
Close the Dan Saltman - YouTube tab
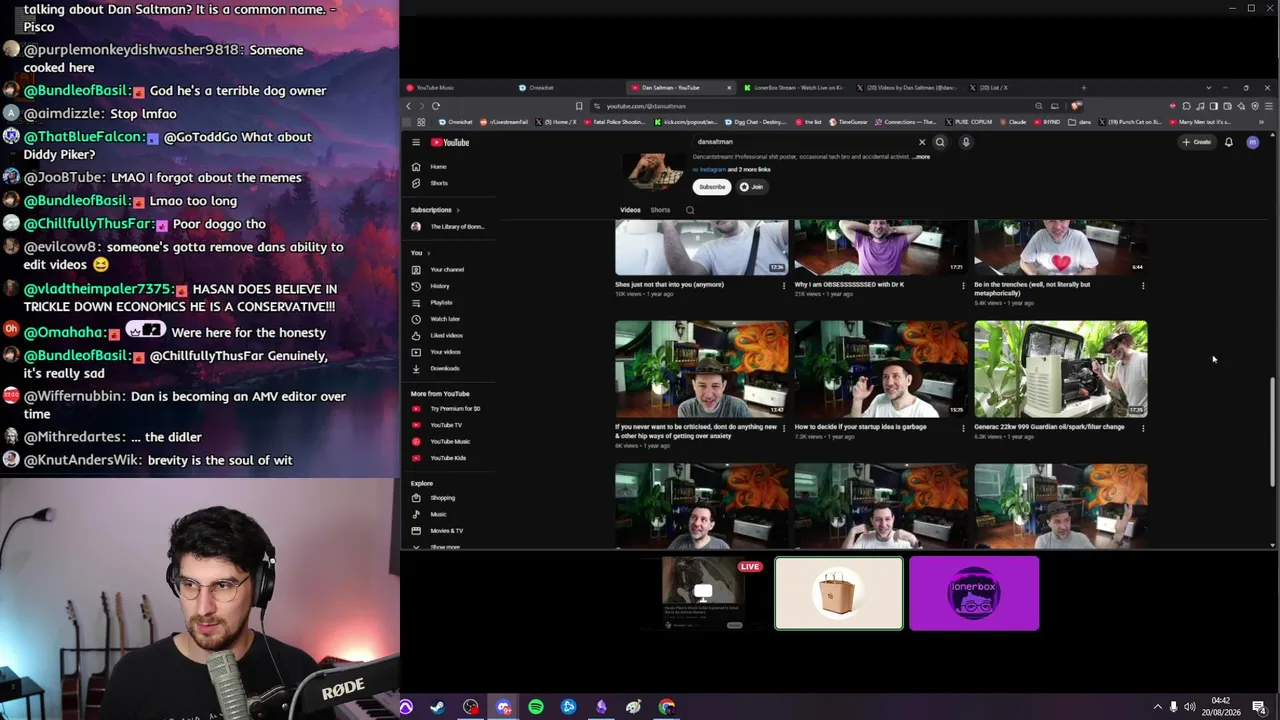click(x=729, y=88)
